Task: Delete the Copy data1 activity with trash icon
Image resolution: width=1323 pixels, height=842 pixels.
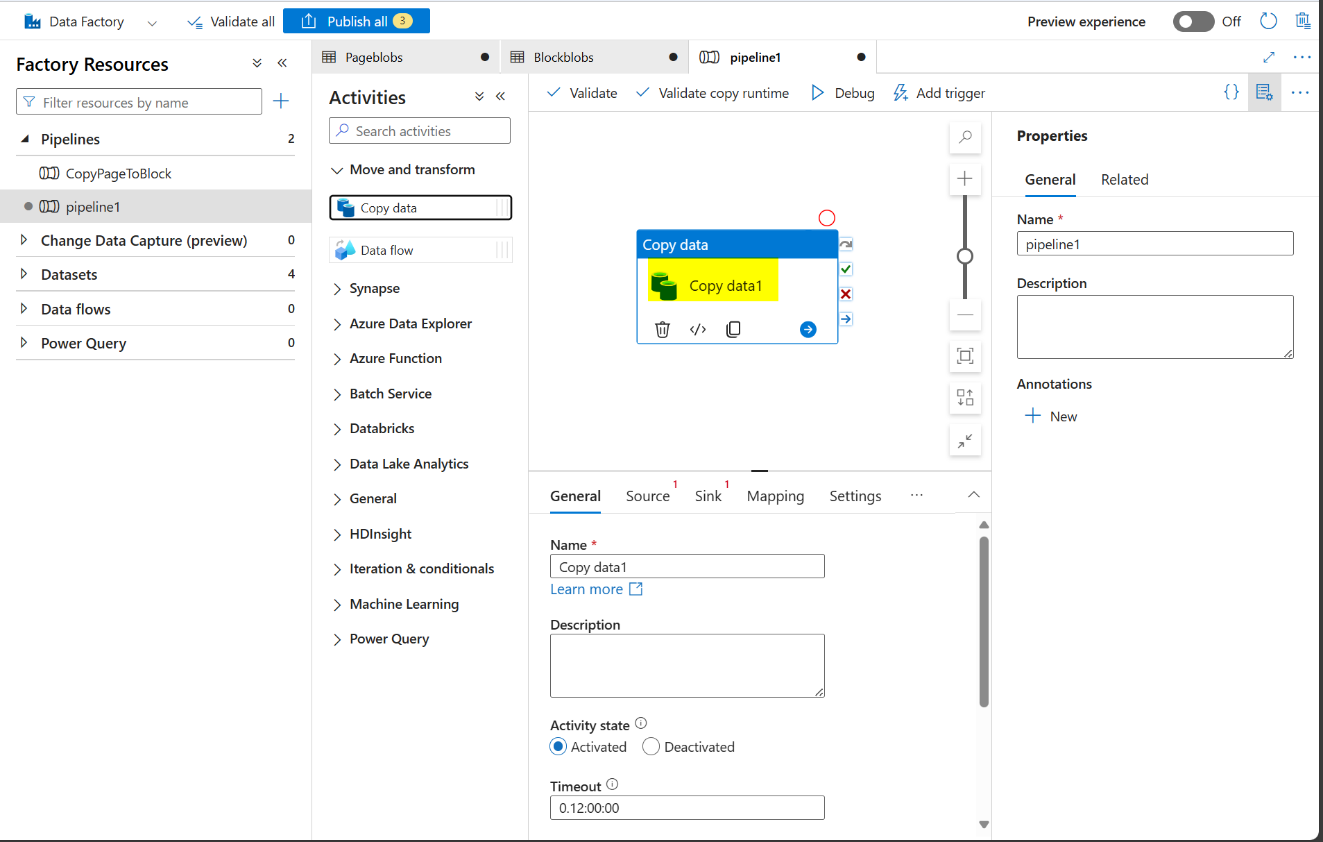Action: [662, 329]
